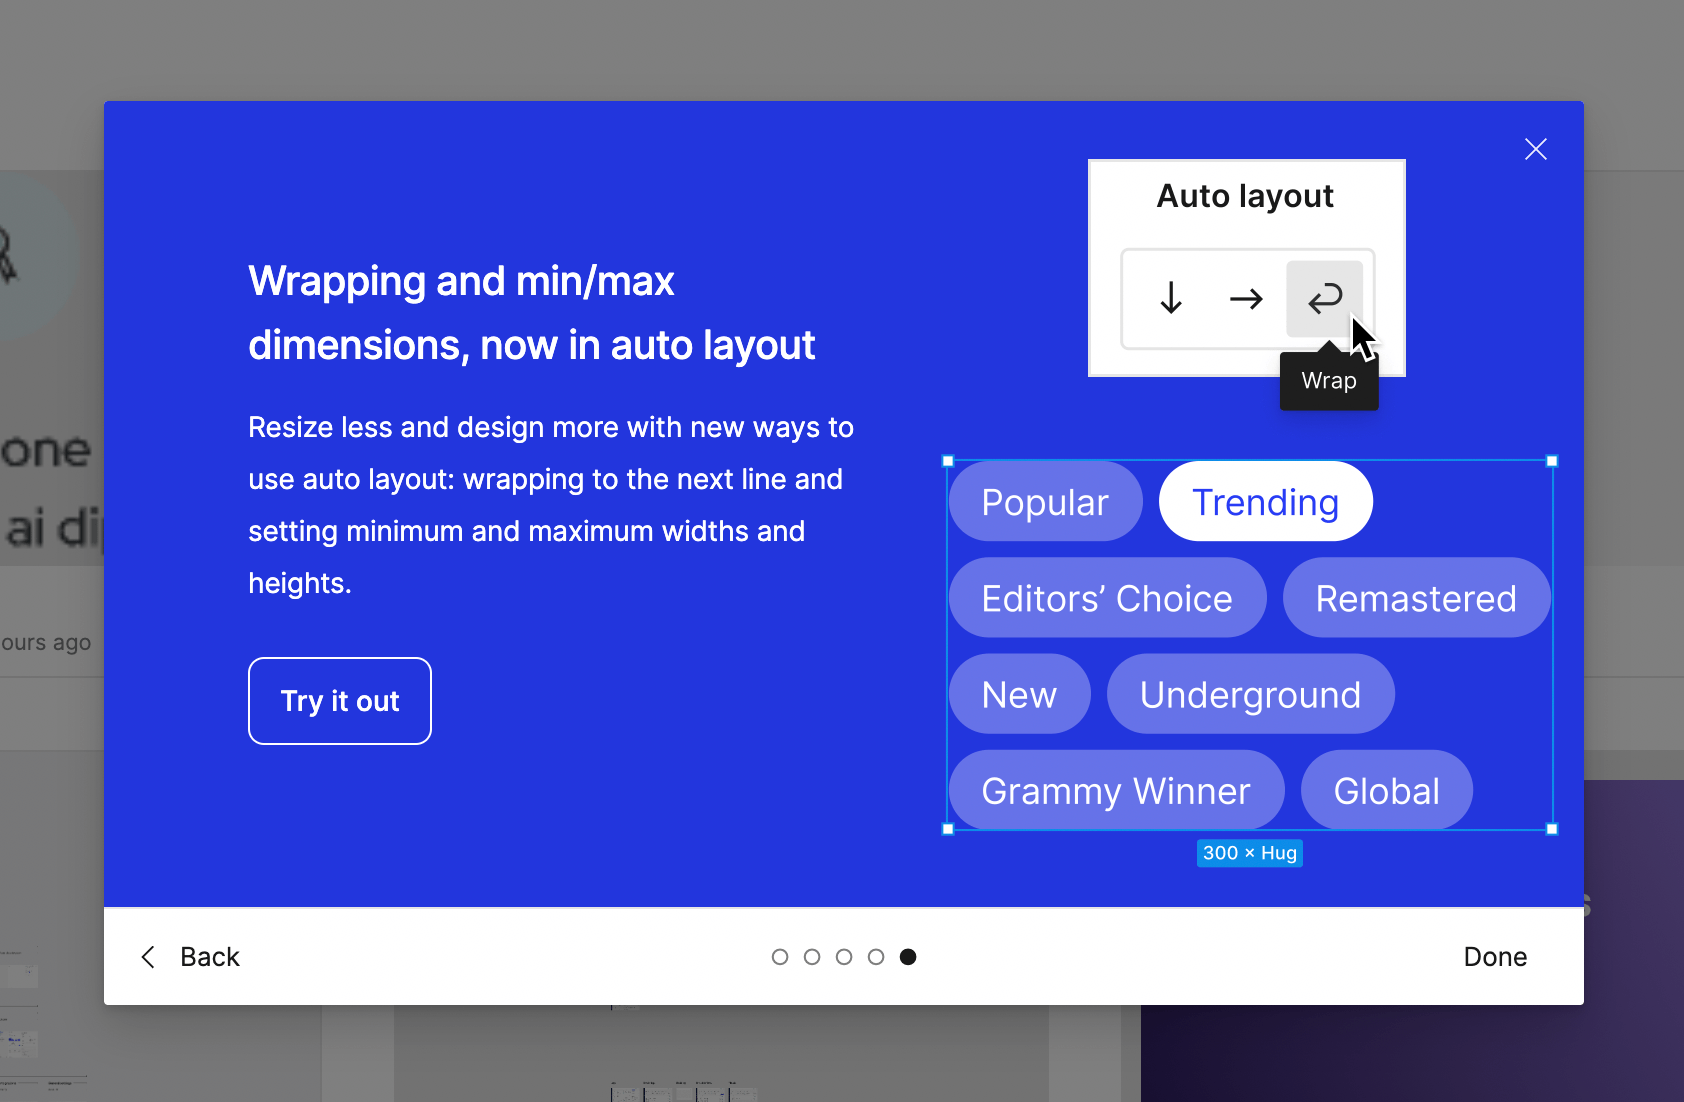The image size is (1684, 1102).
Task: Click the 300 × Hug size label
Action: [x=1249, y=853]
